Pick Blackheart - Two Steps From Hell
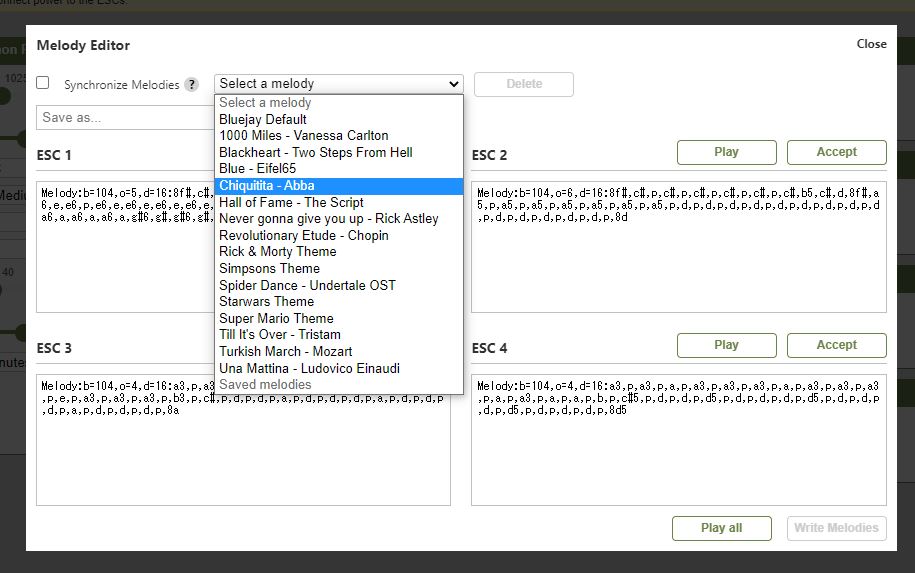 tap(339, 153)
